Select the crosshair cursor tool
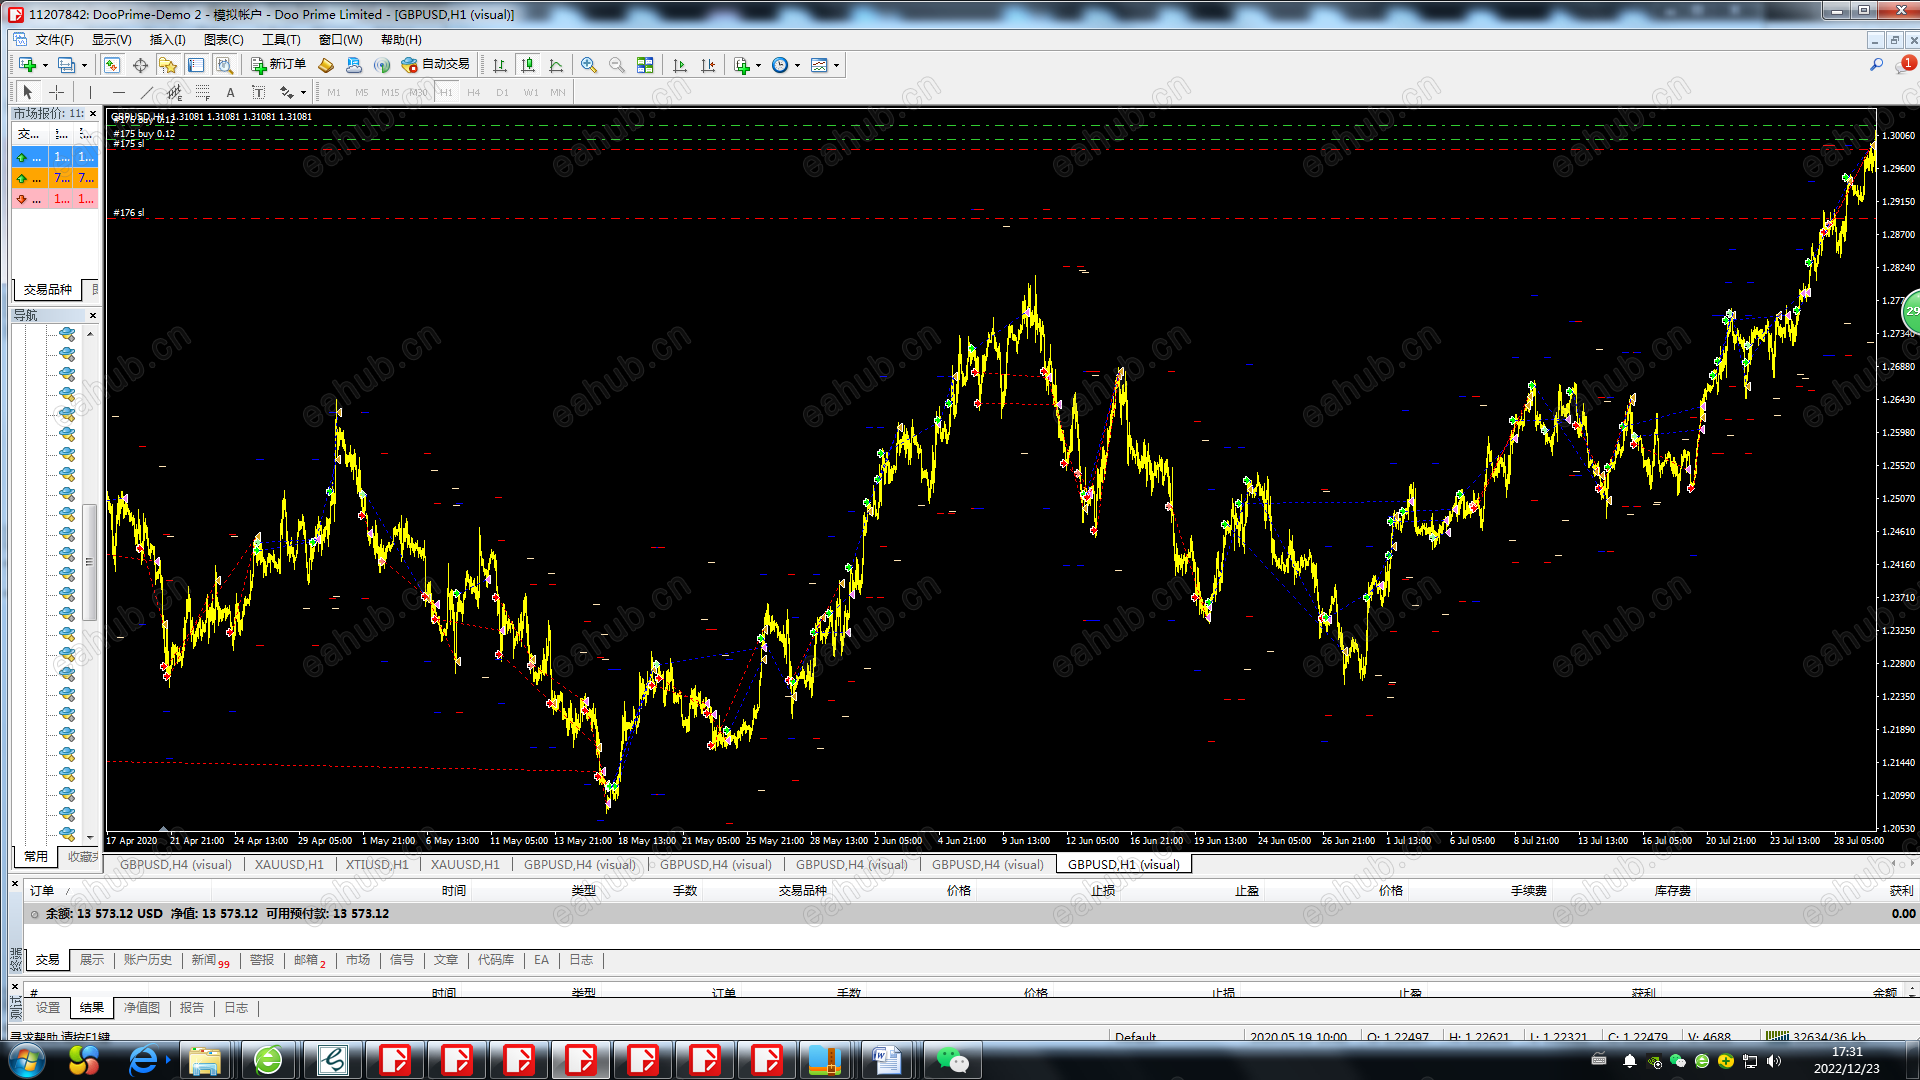The width and height of the screenshot is (1920, 1080). coord(57,92)
